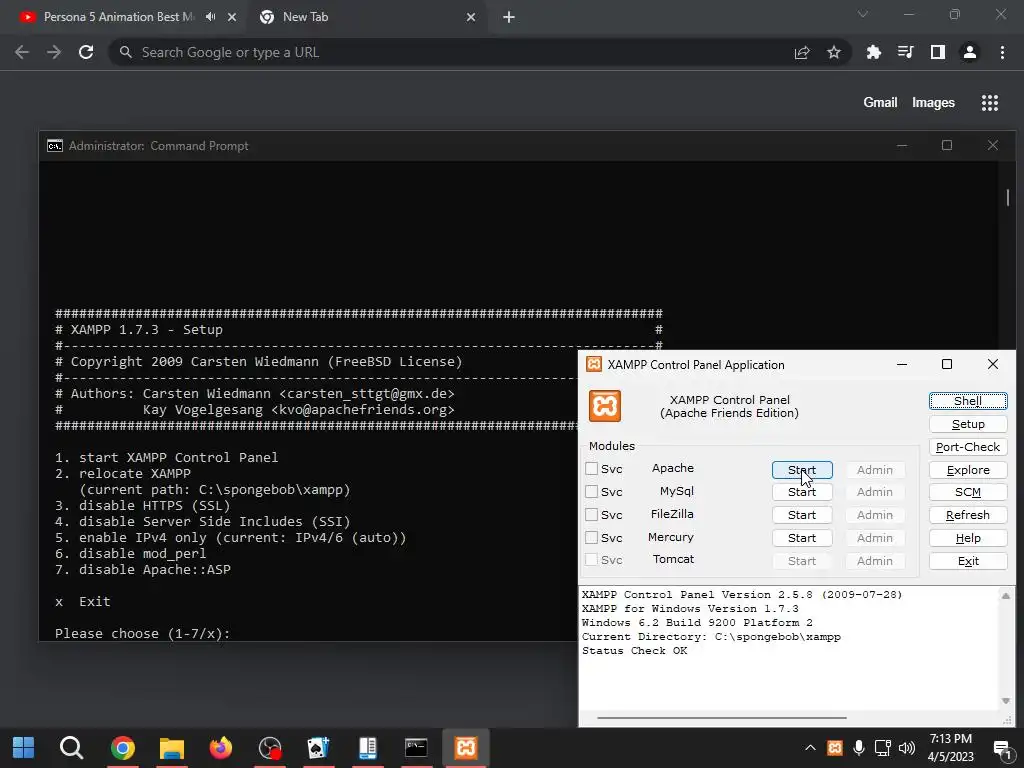Open File Explorer from the taskbar
This screenshot has height=768, width=1024.
pyautogui.click(x=172, y=747)
